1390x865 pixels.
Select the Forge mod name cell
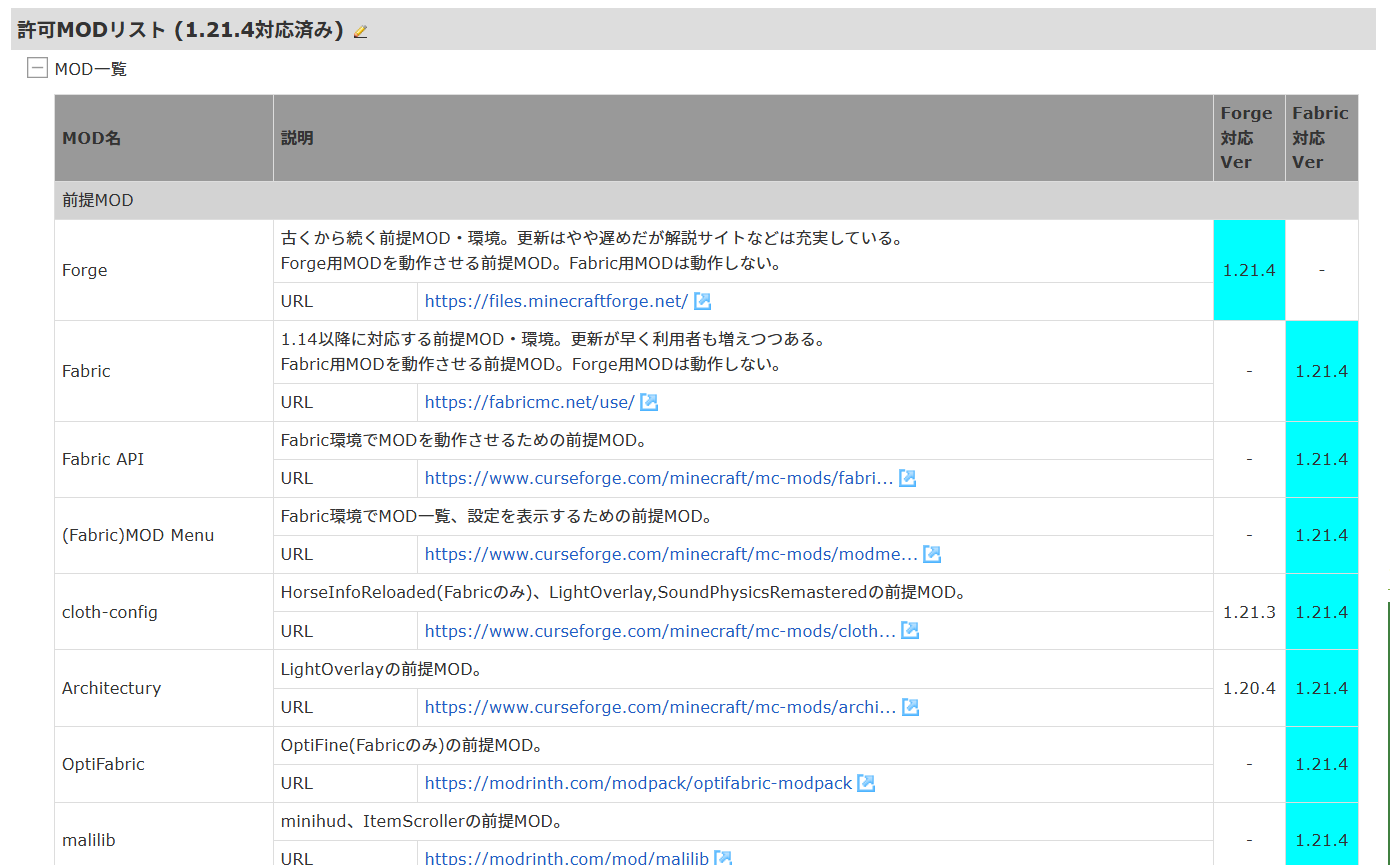pos(164,270)
